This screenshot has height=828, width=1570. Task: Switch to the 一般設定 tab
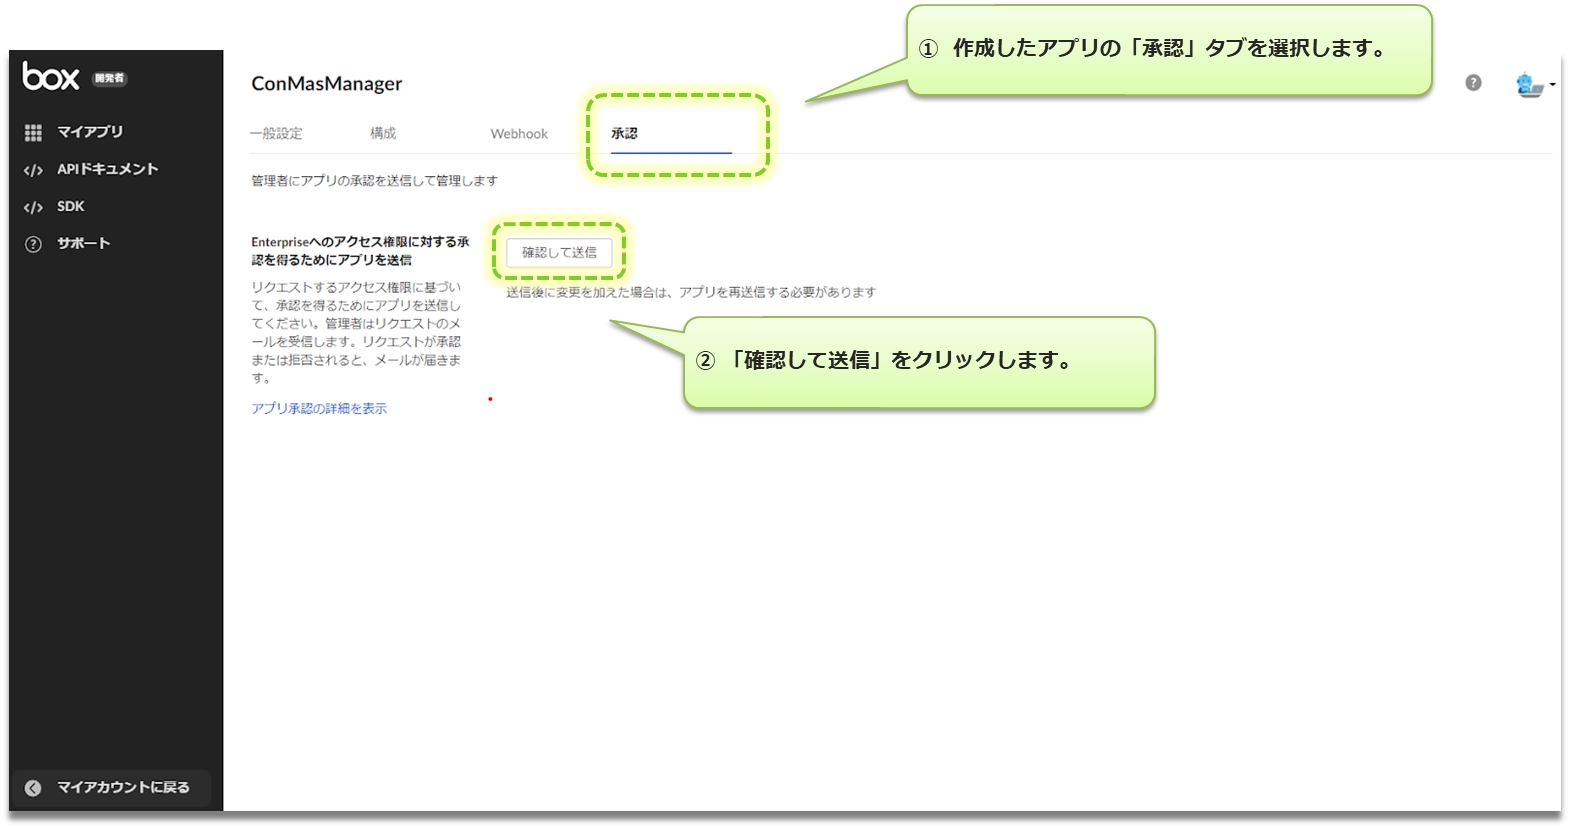276,133
